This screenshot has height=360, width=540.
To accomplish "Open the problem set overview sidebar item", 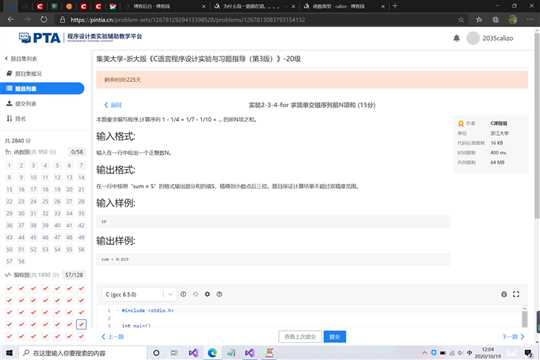I will click(x=24, y=73).
